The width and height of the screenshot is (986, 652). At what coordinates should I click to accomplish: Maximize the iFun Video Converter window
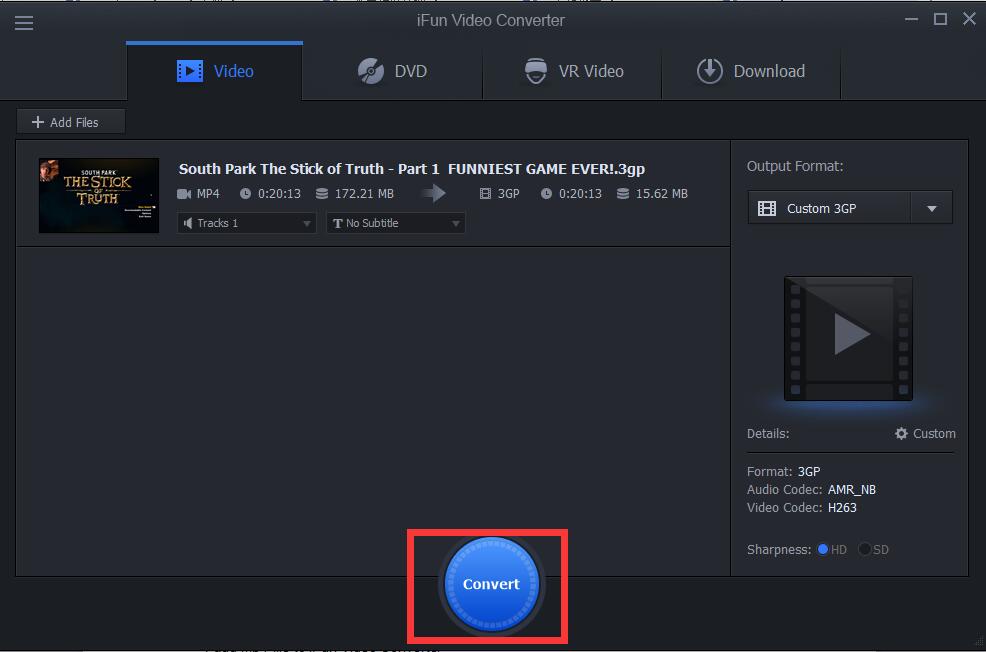[x=940, y=19]
